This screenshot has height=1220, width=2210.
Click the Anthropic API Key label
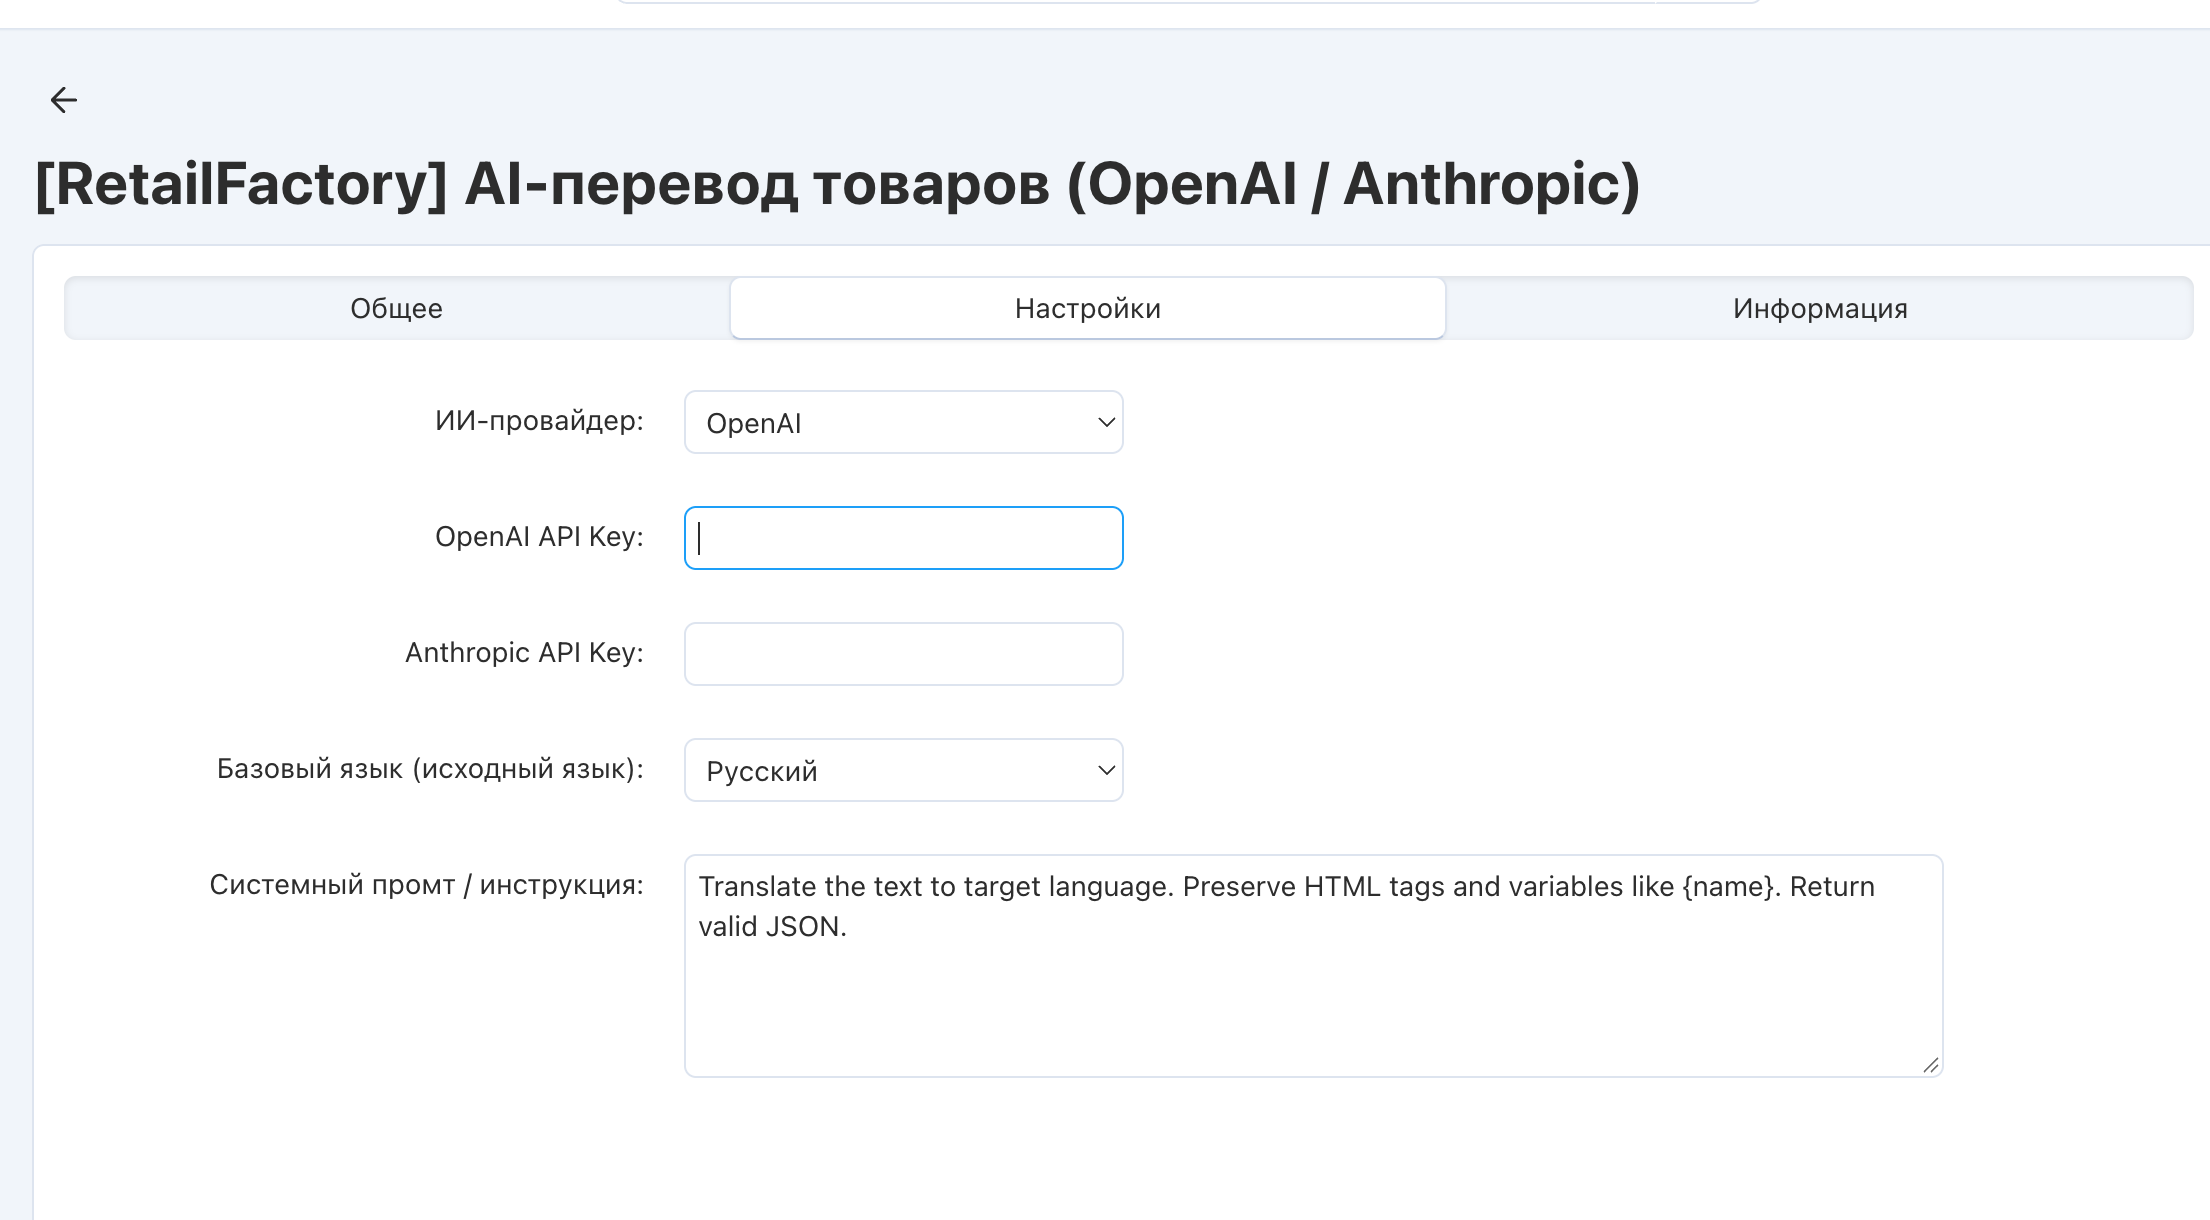(524, 653)
